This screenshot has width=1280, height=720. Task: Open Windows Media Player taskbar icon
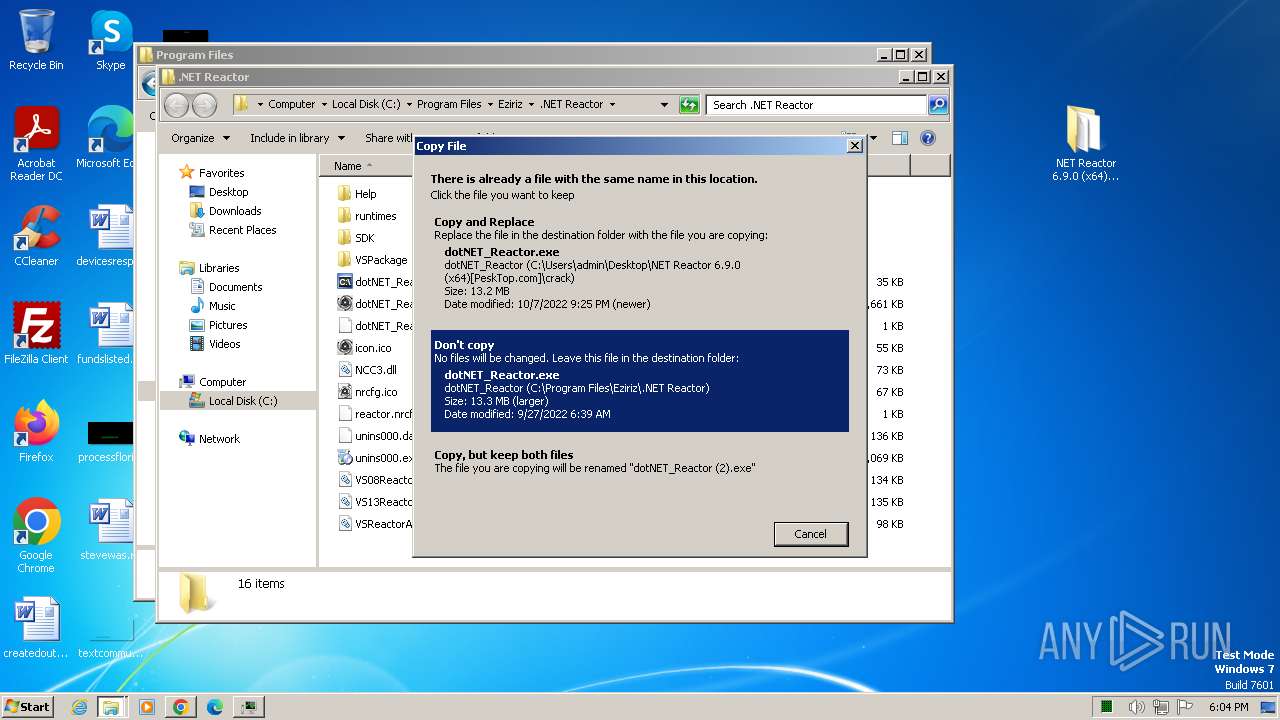[x=147, y=707]
